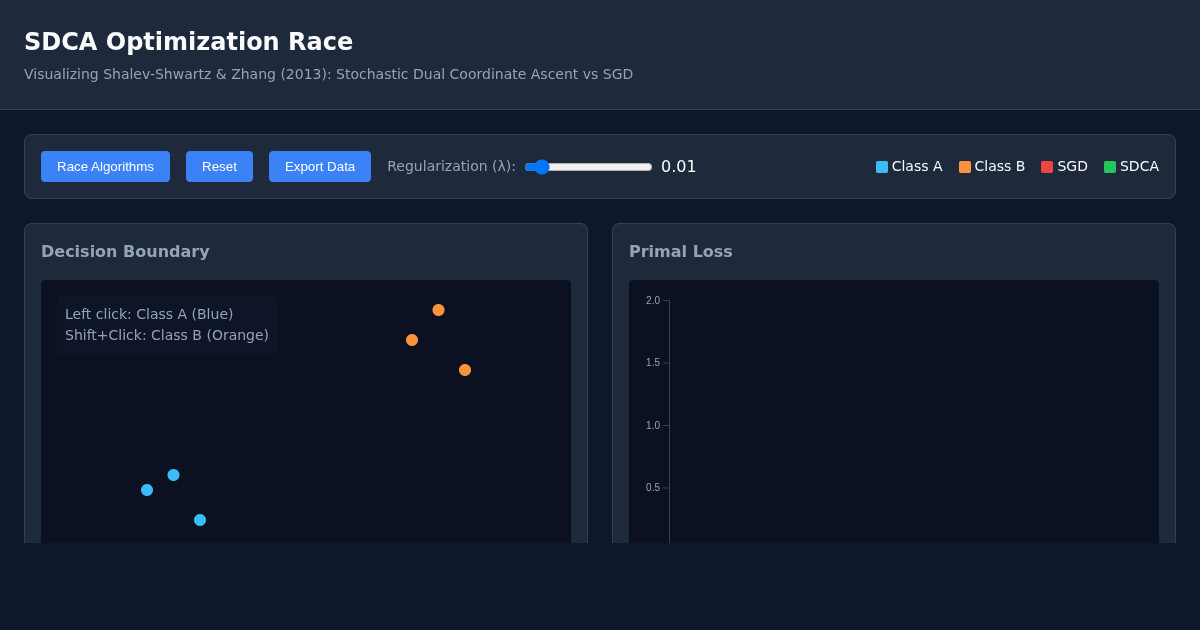Click the 2.0 axis tick label
Image resolution: width=1200 pixels, height=630 pixels.
tap(653, 300)
